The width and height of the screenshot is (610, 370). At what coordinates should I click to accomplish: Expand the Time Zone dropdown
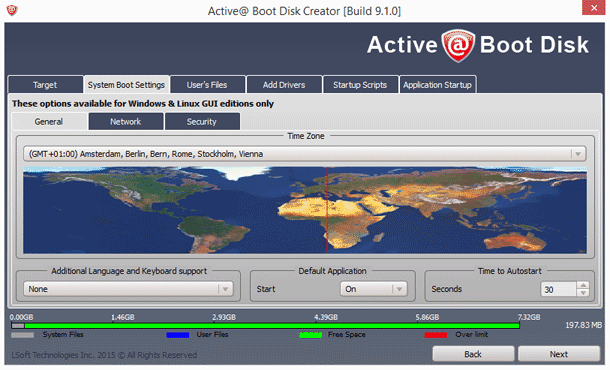point(305,154)
